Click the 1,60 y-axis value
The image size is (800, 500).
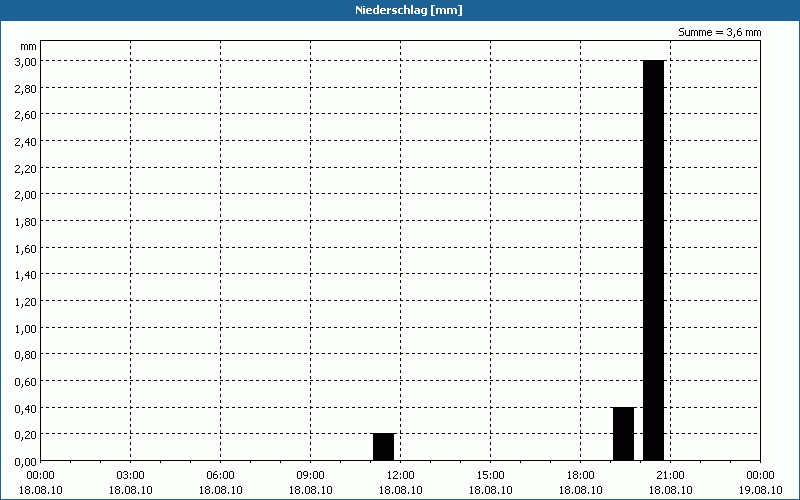pyautogui.click(x=26, y=248)
